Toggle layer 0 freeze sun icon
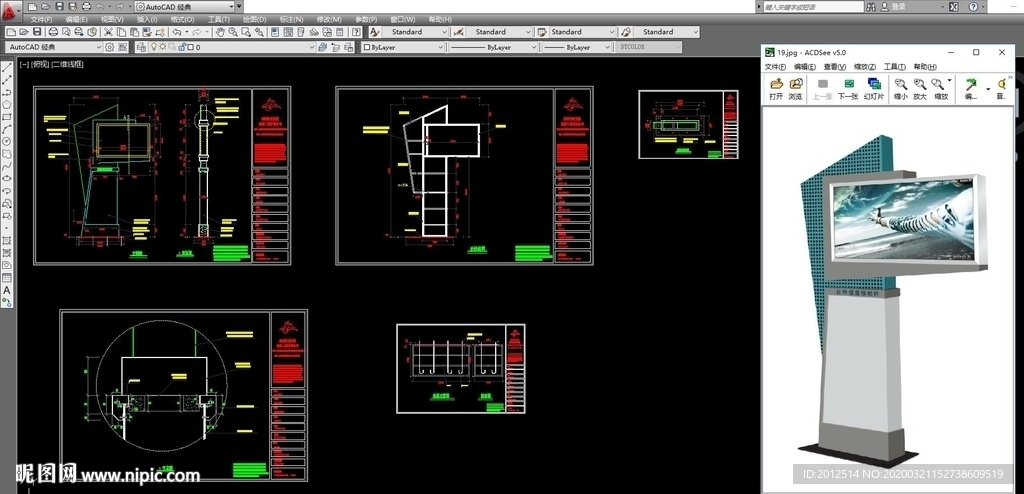Image resolution: width=1024 pixels, height=494 pixels. click(163, 47)
